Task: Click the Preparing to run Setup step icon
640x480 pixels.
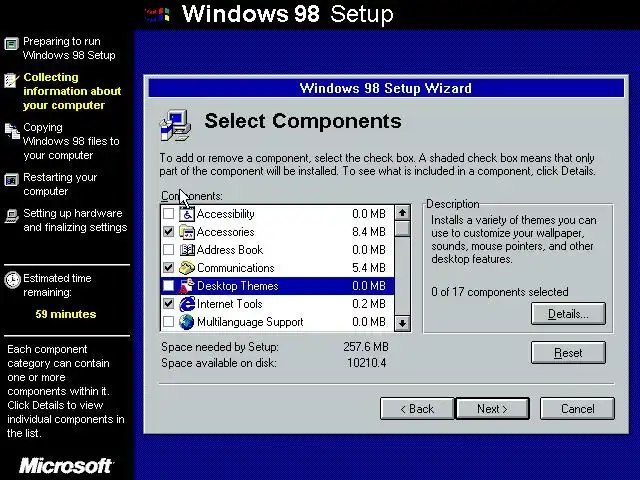Action: (x=11, y=43)
